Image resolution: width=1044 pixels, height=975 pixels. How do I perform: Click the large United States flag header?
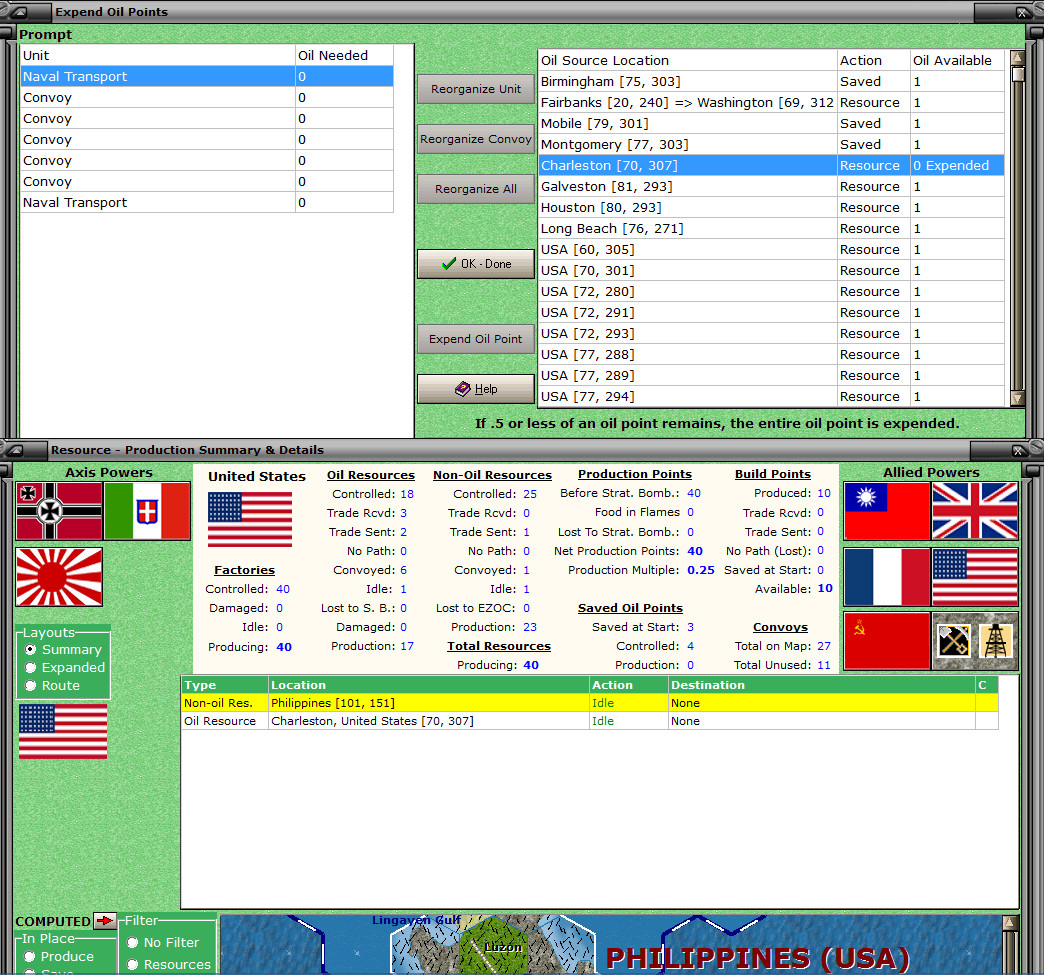point(250,519)
